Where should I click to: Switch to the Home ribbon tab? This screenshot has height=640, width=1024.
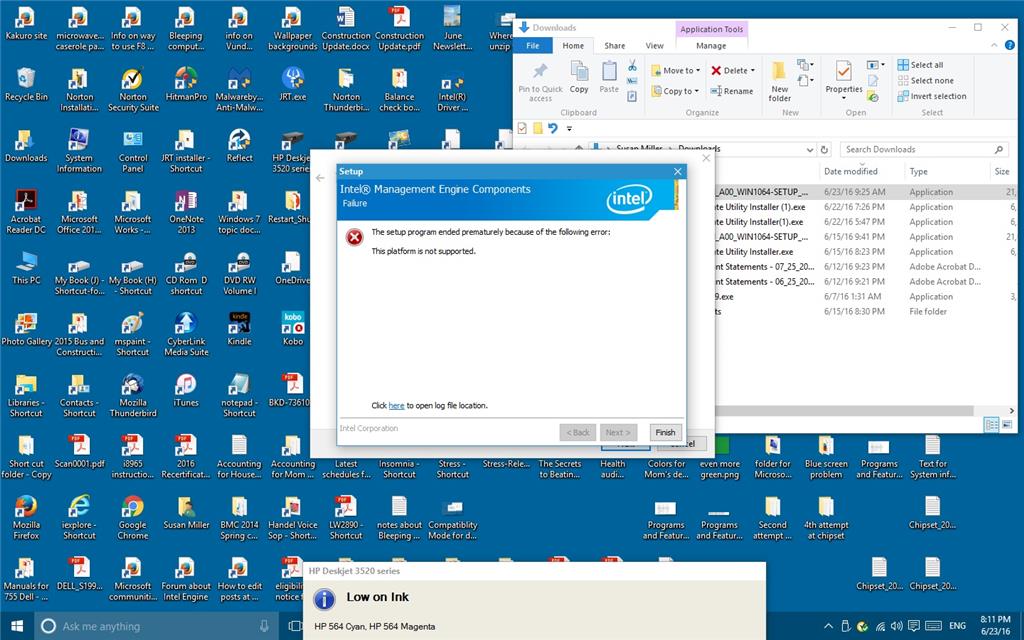tap(573, 46)
